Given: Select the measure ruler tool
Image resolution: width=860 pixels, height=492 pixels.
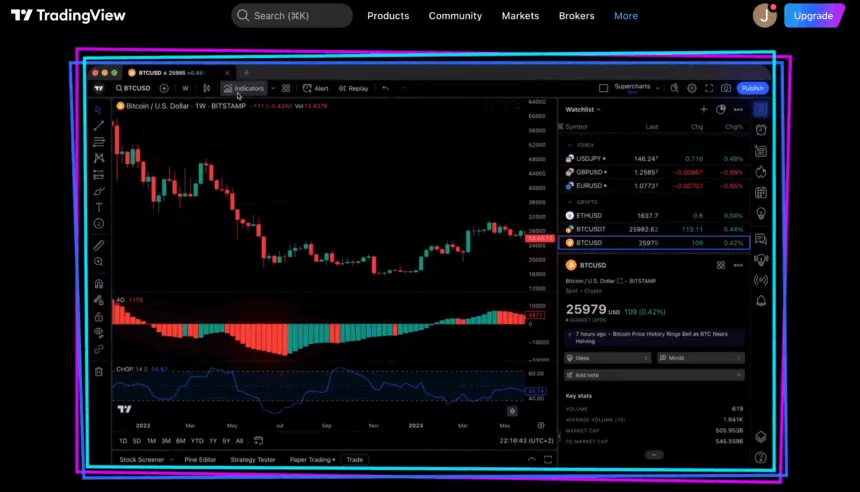Looking at the screenshot, I should point(99,245).
